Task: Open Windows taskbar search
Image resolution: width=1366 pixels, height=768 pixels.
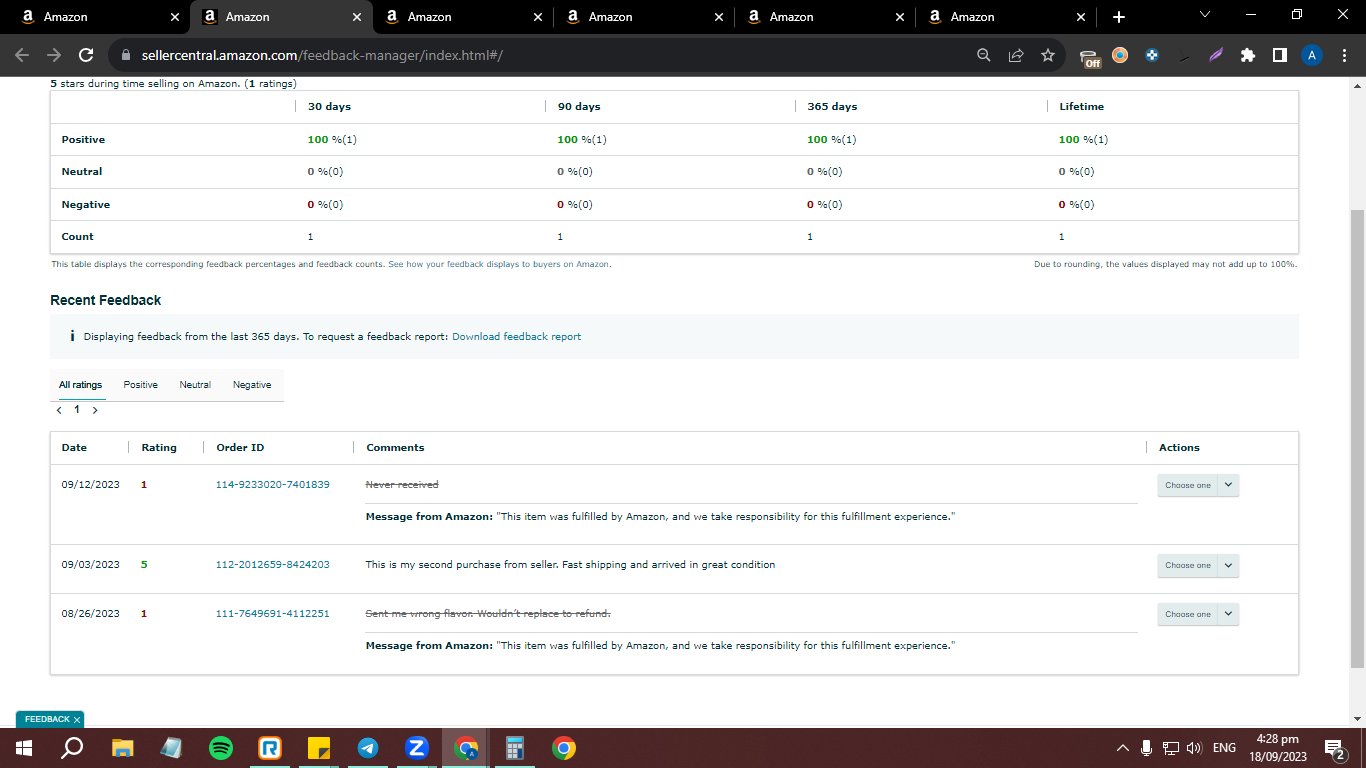Action: click(x=72, y=747)
